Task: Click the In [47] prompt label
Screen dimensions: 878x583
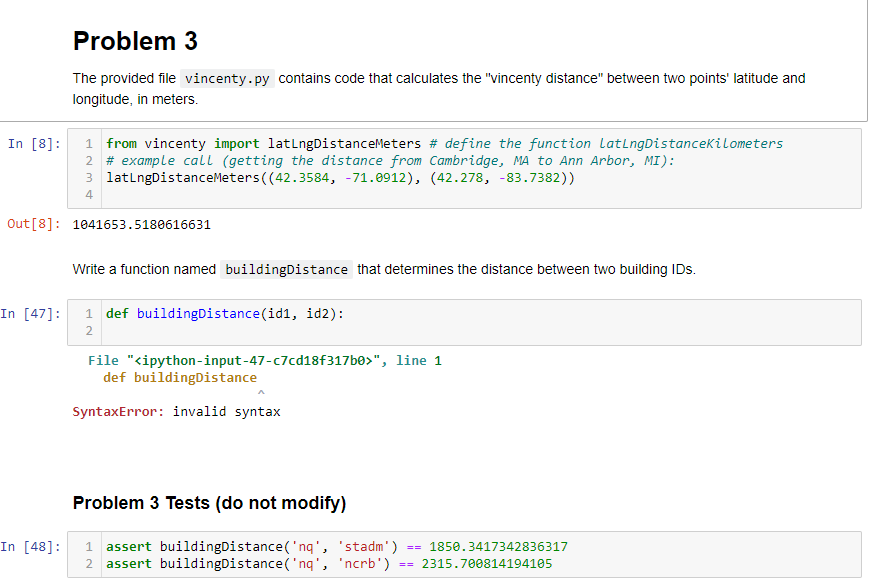Action: [x=32, y=313]
